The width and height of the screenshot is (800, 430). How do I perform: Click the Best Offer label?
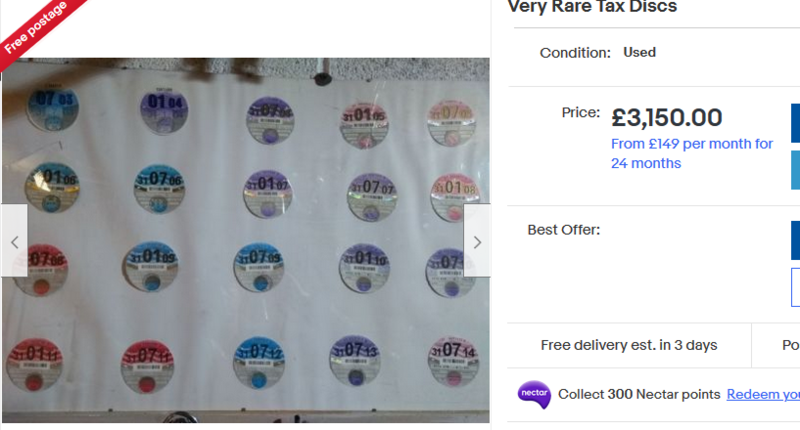564,230
